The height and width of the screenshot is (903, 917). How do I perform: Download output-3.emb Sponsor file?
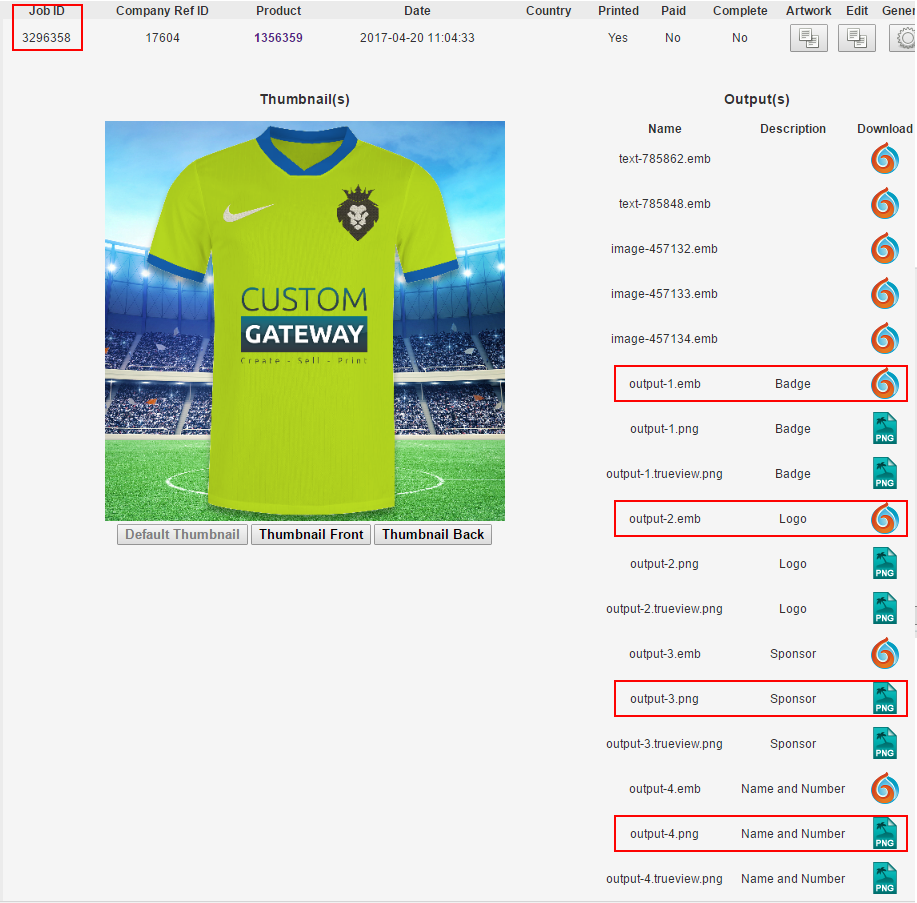(x=884, y=654)
